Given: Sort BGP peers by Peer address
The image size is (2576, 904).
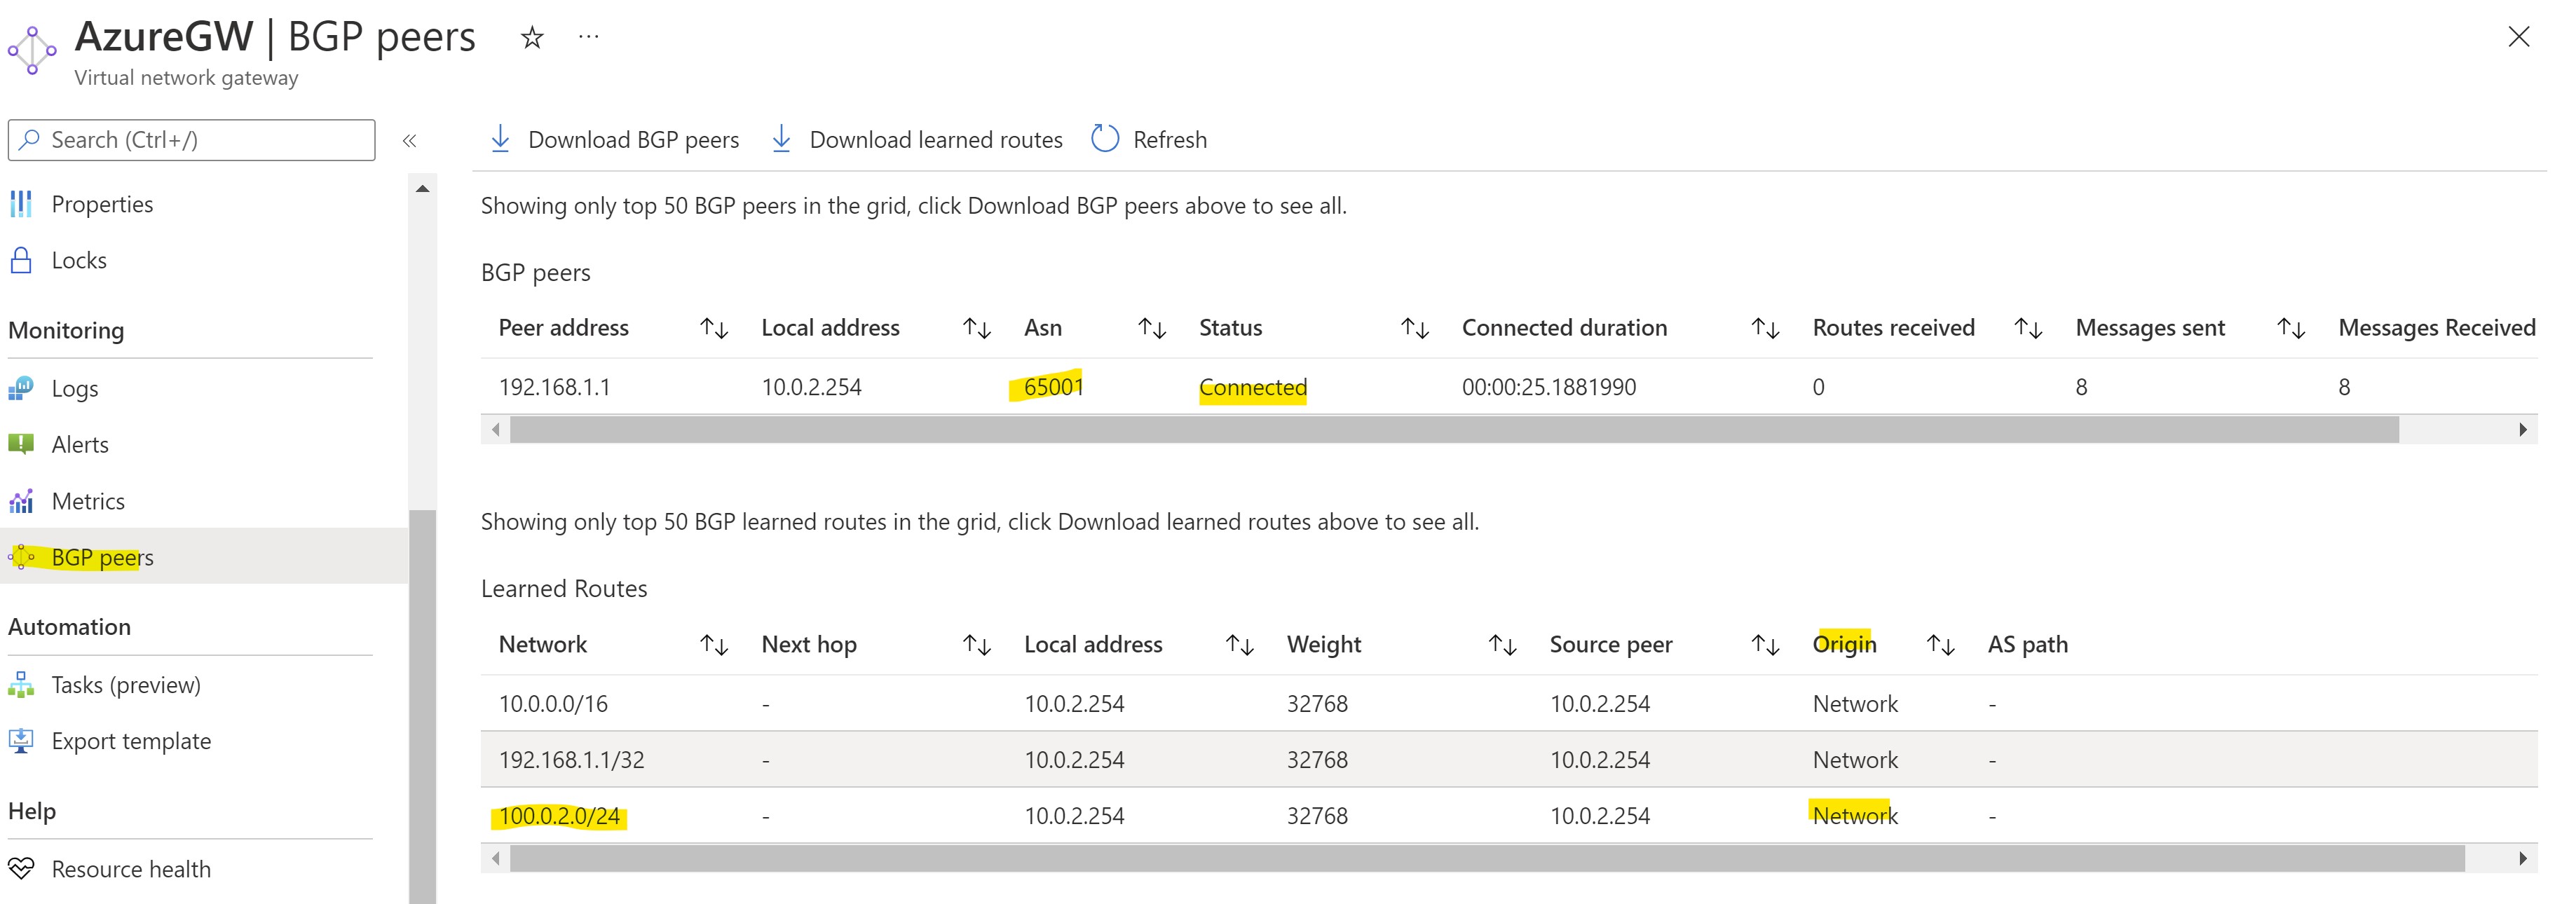Looking at the screenshot, I should 714,328.
